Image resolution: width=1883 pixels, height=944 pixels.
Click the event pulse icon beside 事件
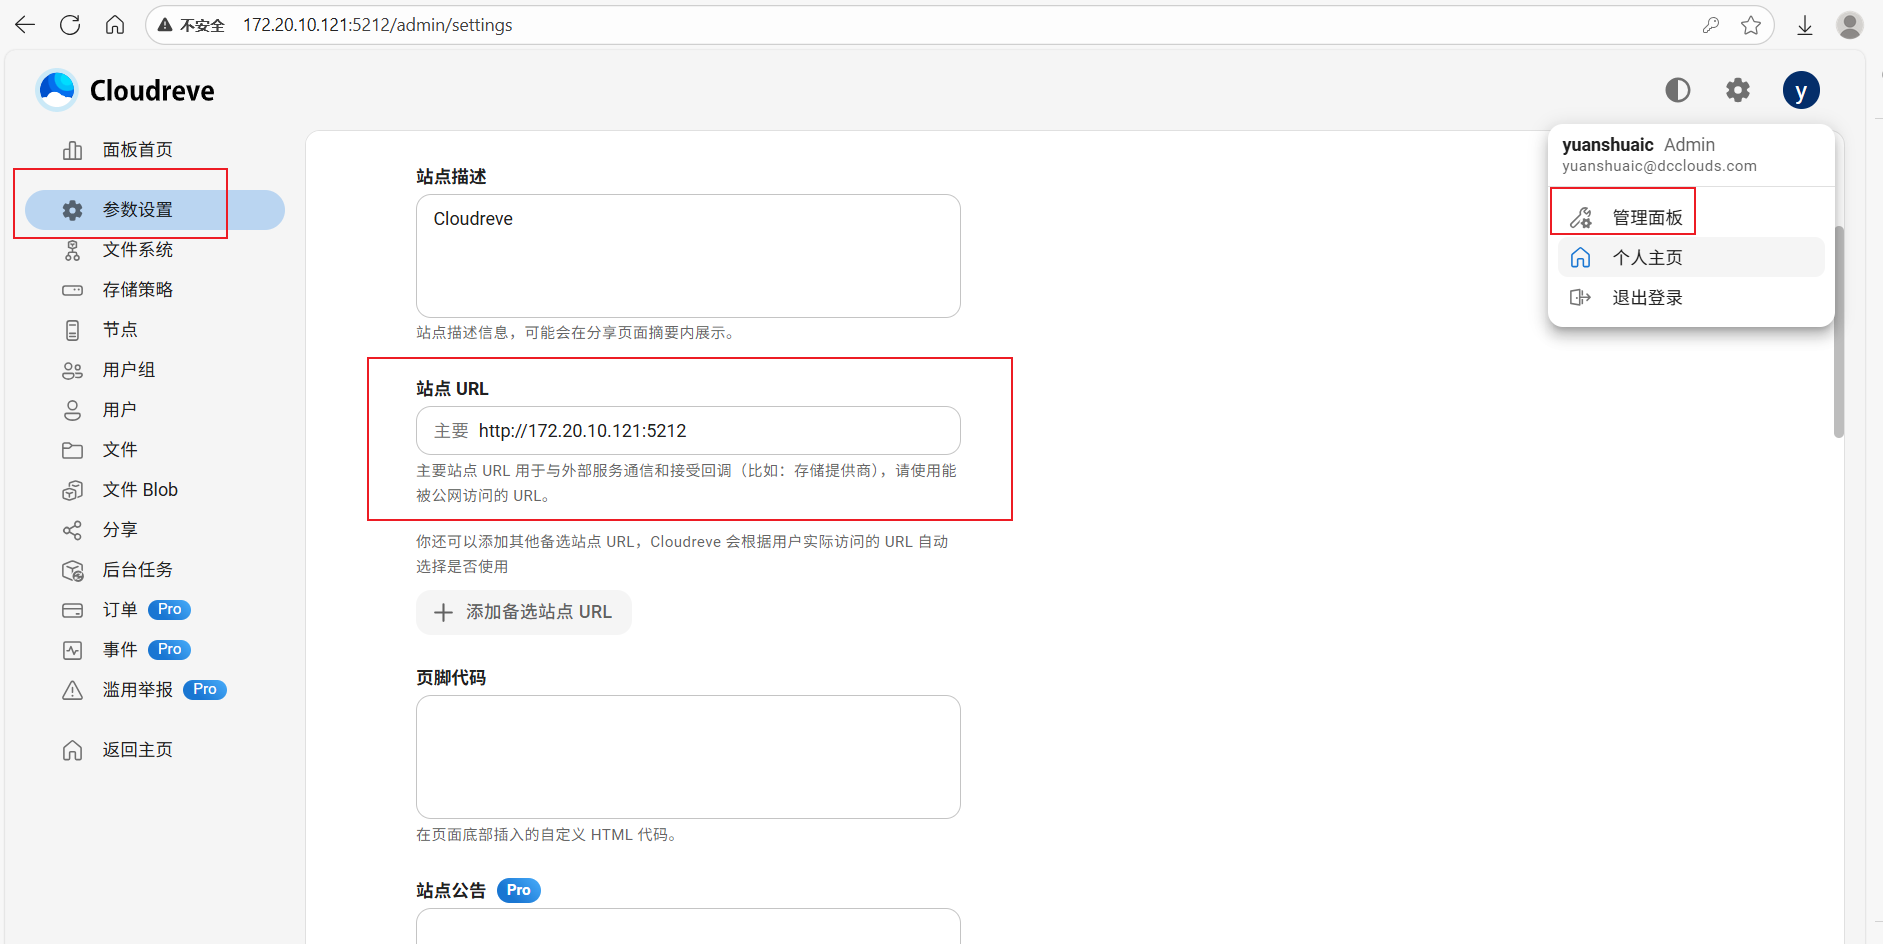pos(73,650)
